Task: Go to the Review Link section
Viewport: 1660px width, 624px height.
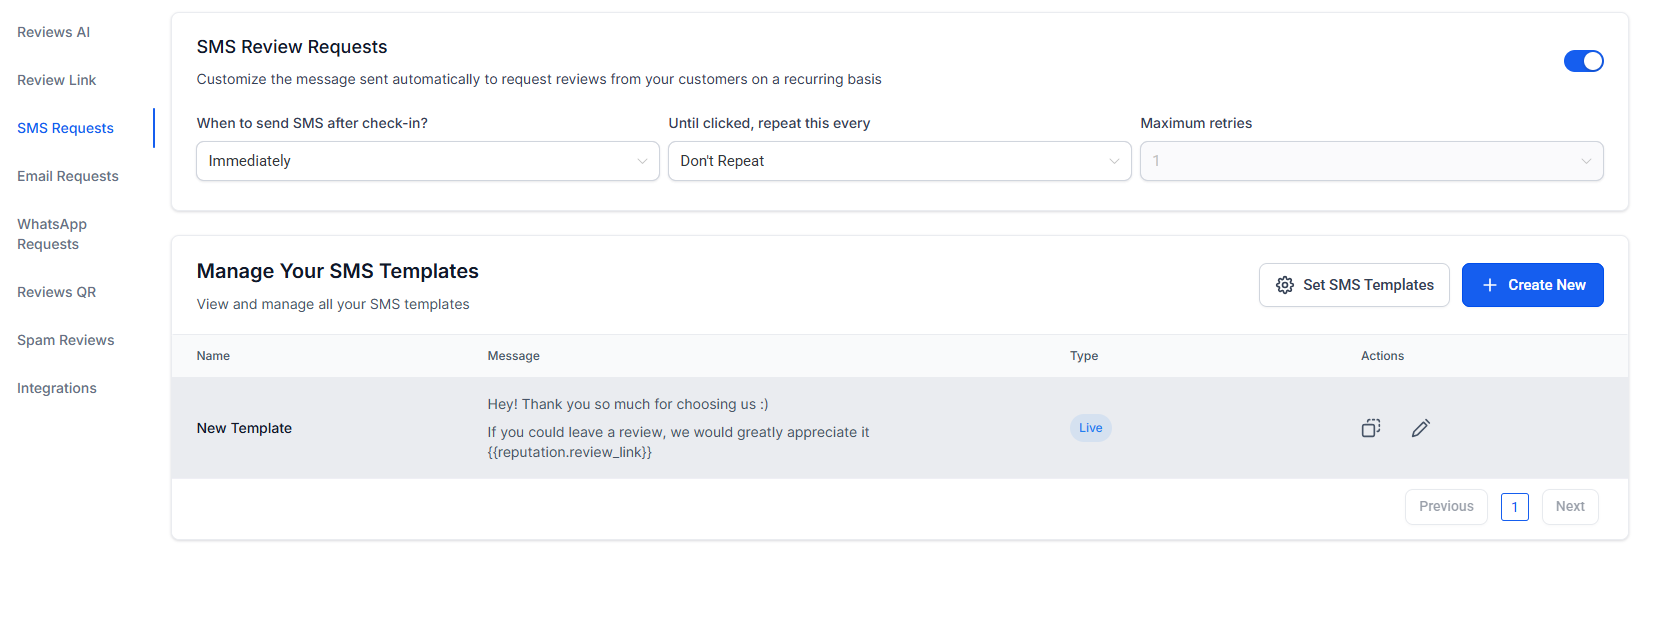Action: pyautogui.click(x=57, y=80)
